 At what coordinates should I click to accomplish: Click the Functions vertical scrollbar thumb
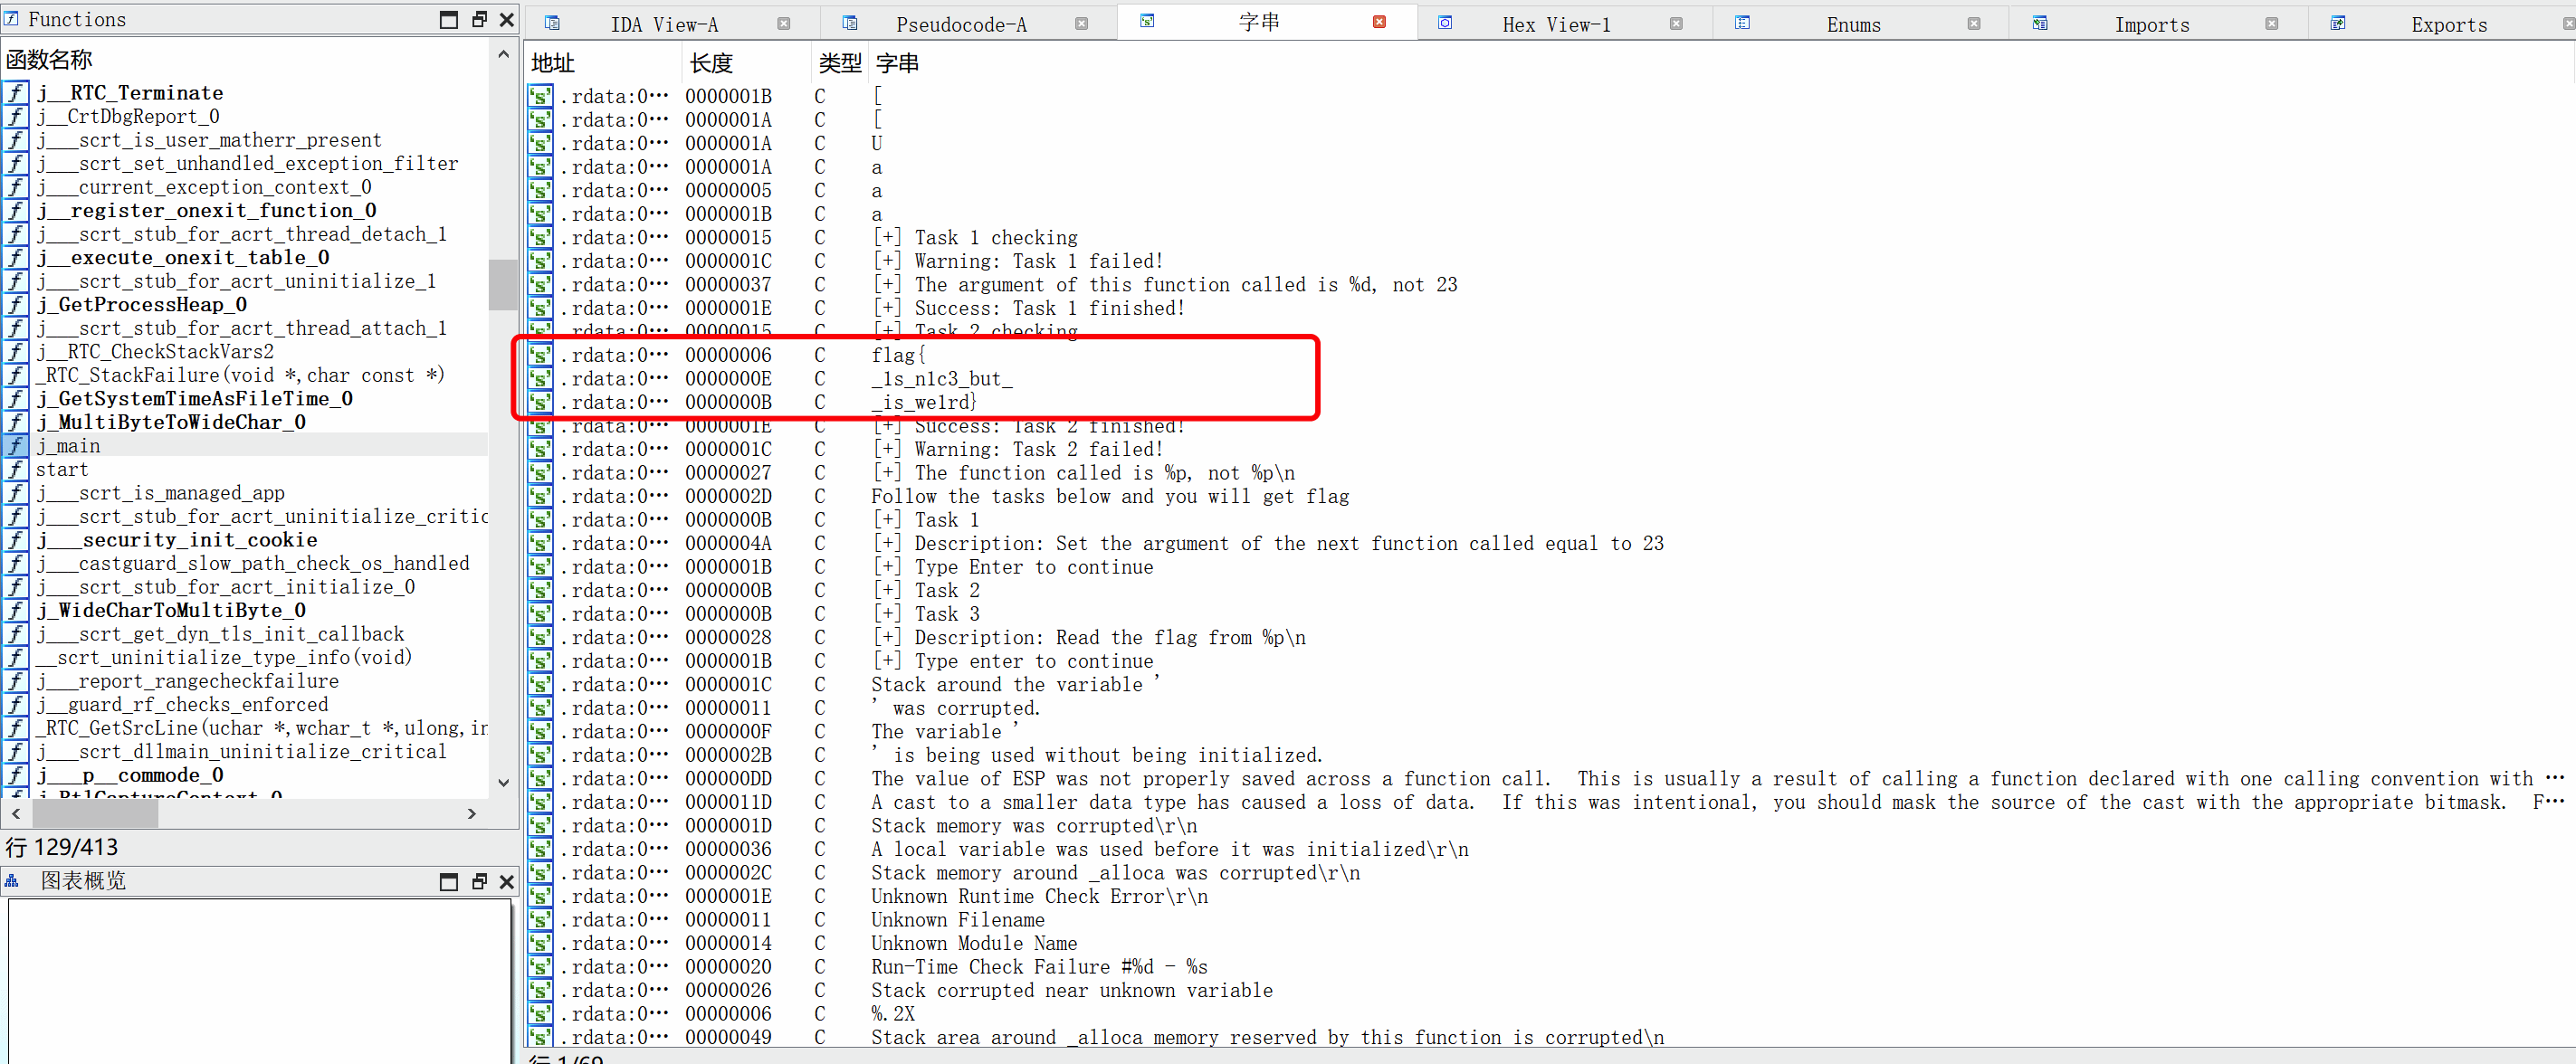pos(503,285)
